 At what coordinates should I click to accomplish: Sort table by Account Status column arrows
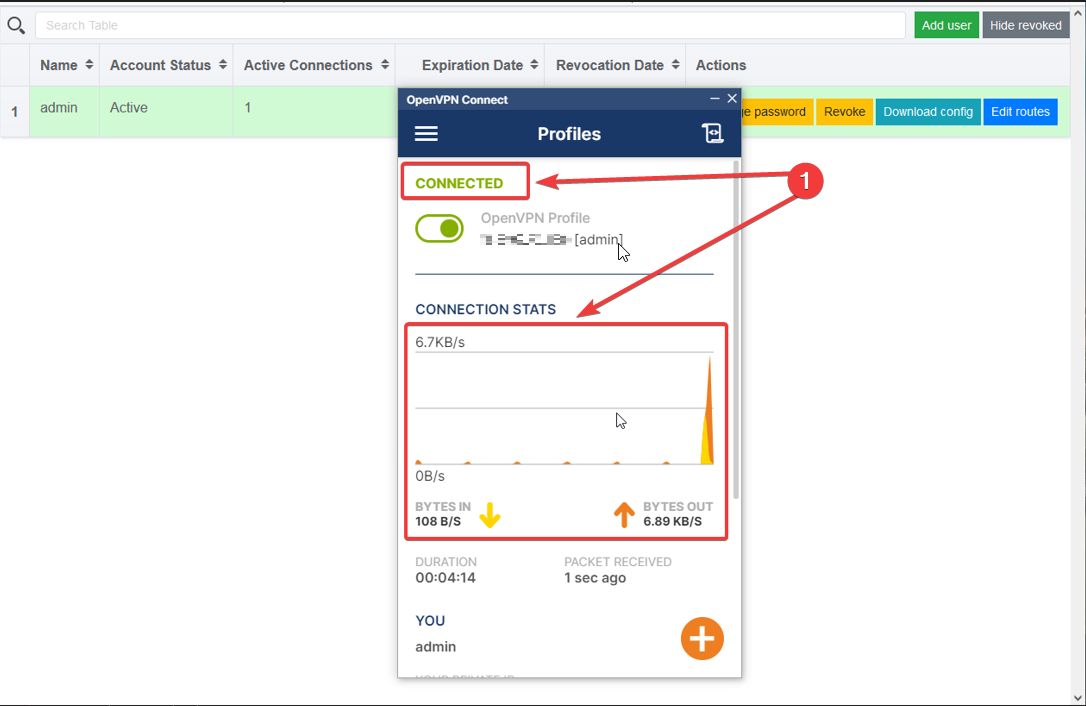(x=222, y=64)
